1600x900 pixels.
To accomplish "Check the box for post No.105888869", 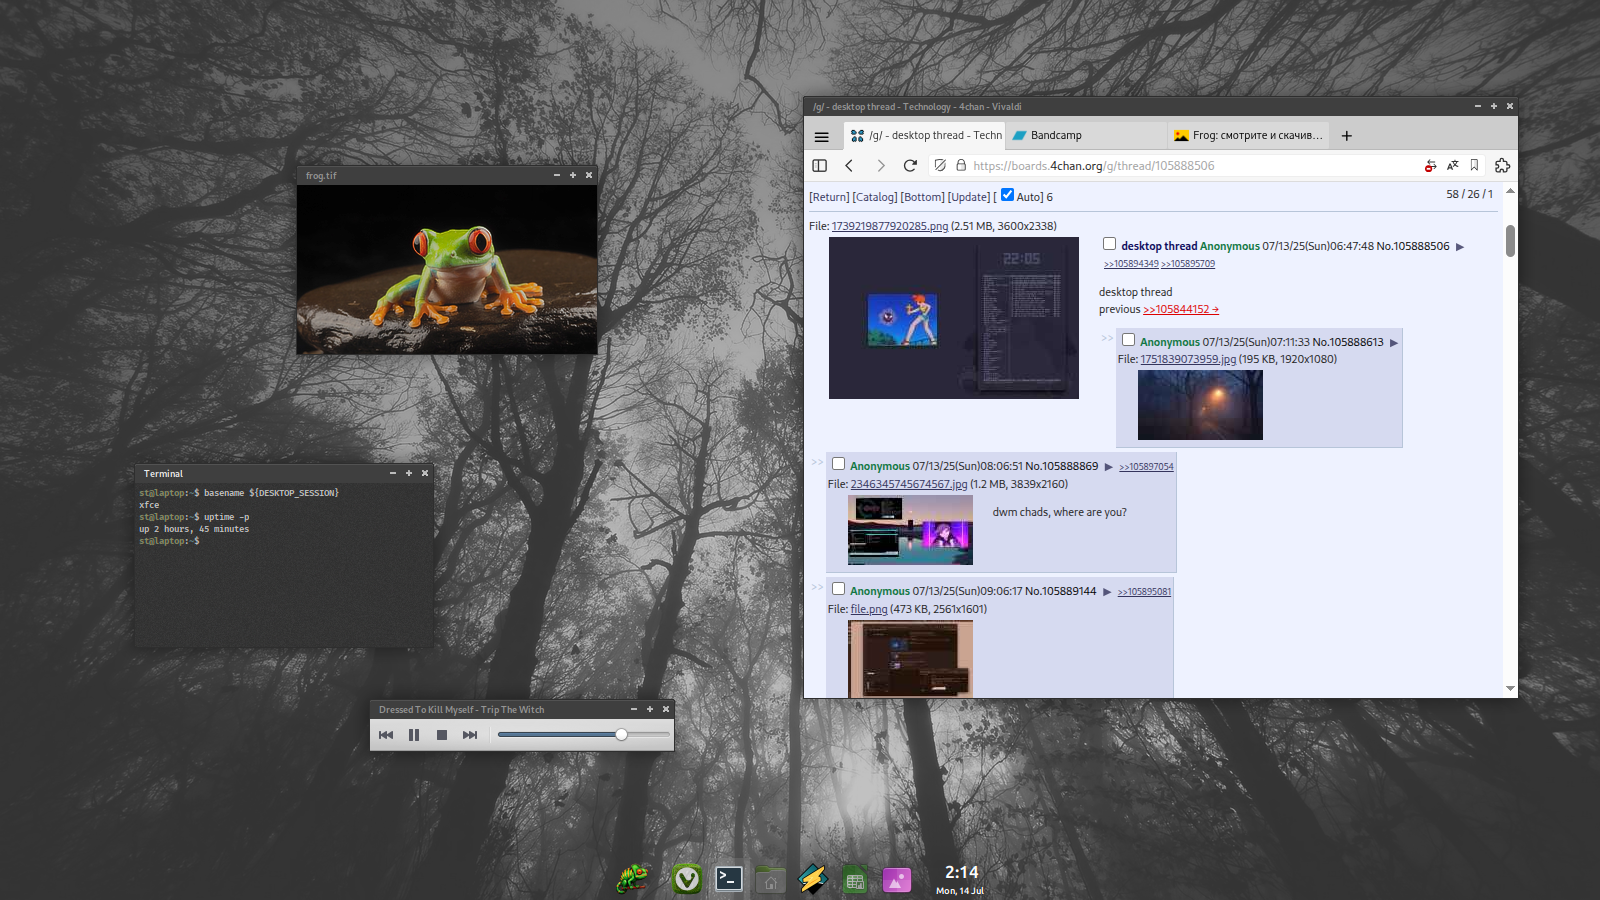I will click(838, 464).
